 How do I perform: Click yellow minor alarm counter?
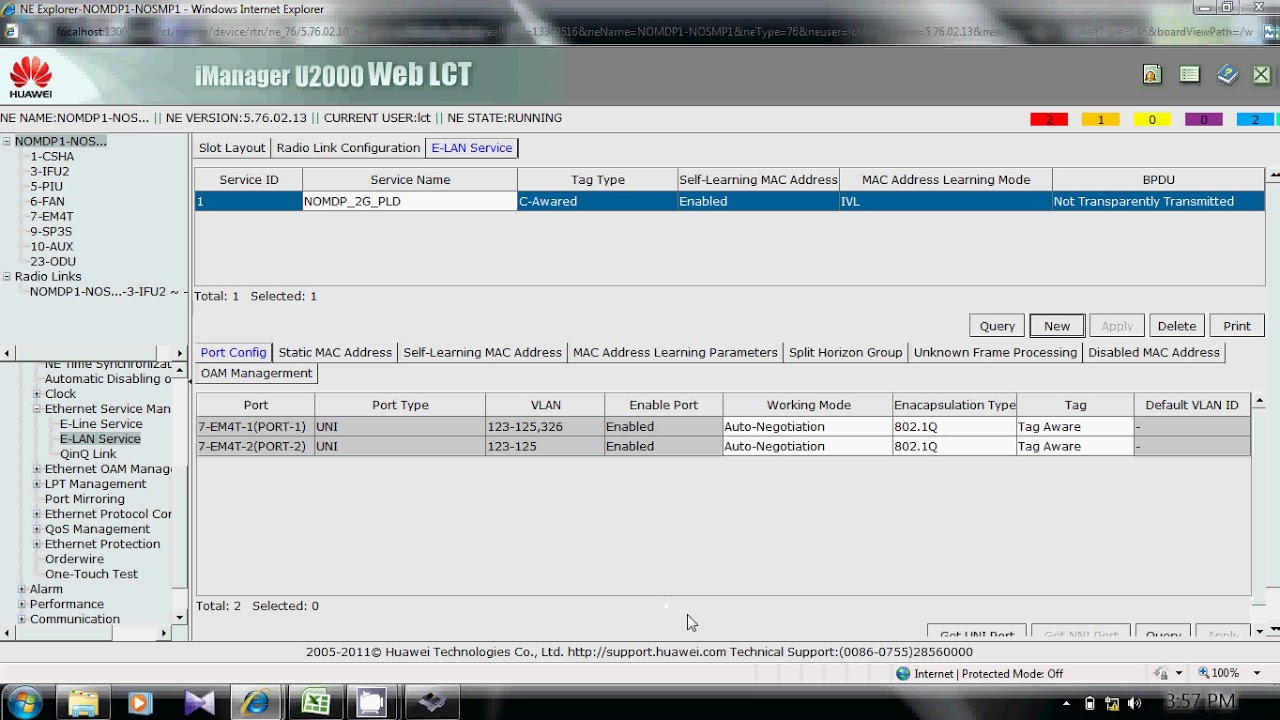[1152, 119]
